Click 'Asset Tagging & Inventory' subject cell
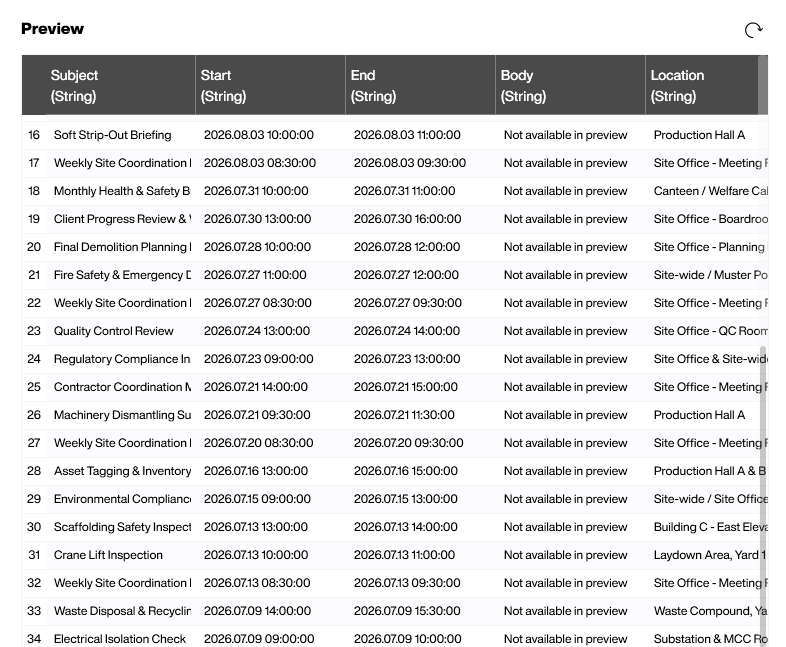Viewport: 786px width, 647px height. pos(122,472)
